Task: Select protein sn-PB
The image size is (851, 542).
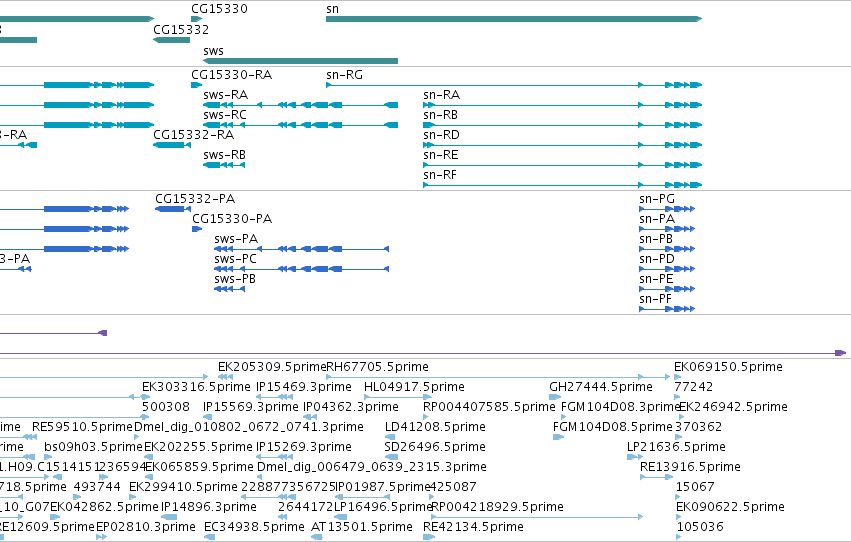Action: pos(667,249)
